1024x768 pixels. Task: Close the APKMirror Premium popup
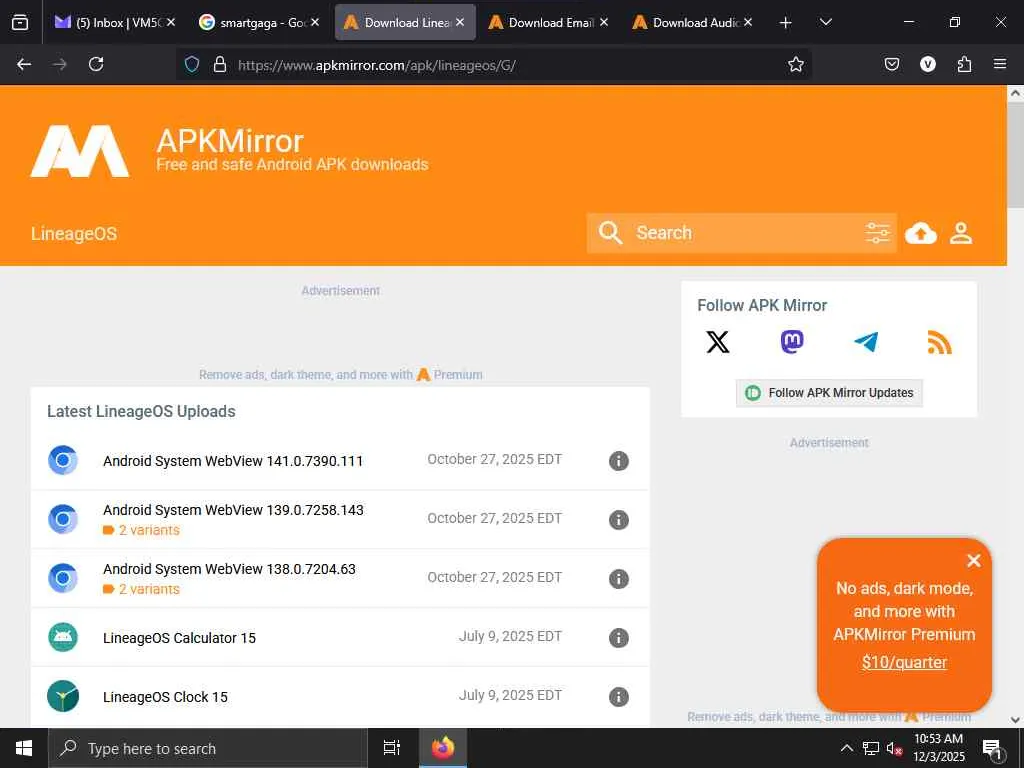(x=974, y=560)
